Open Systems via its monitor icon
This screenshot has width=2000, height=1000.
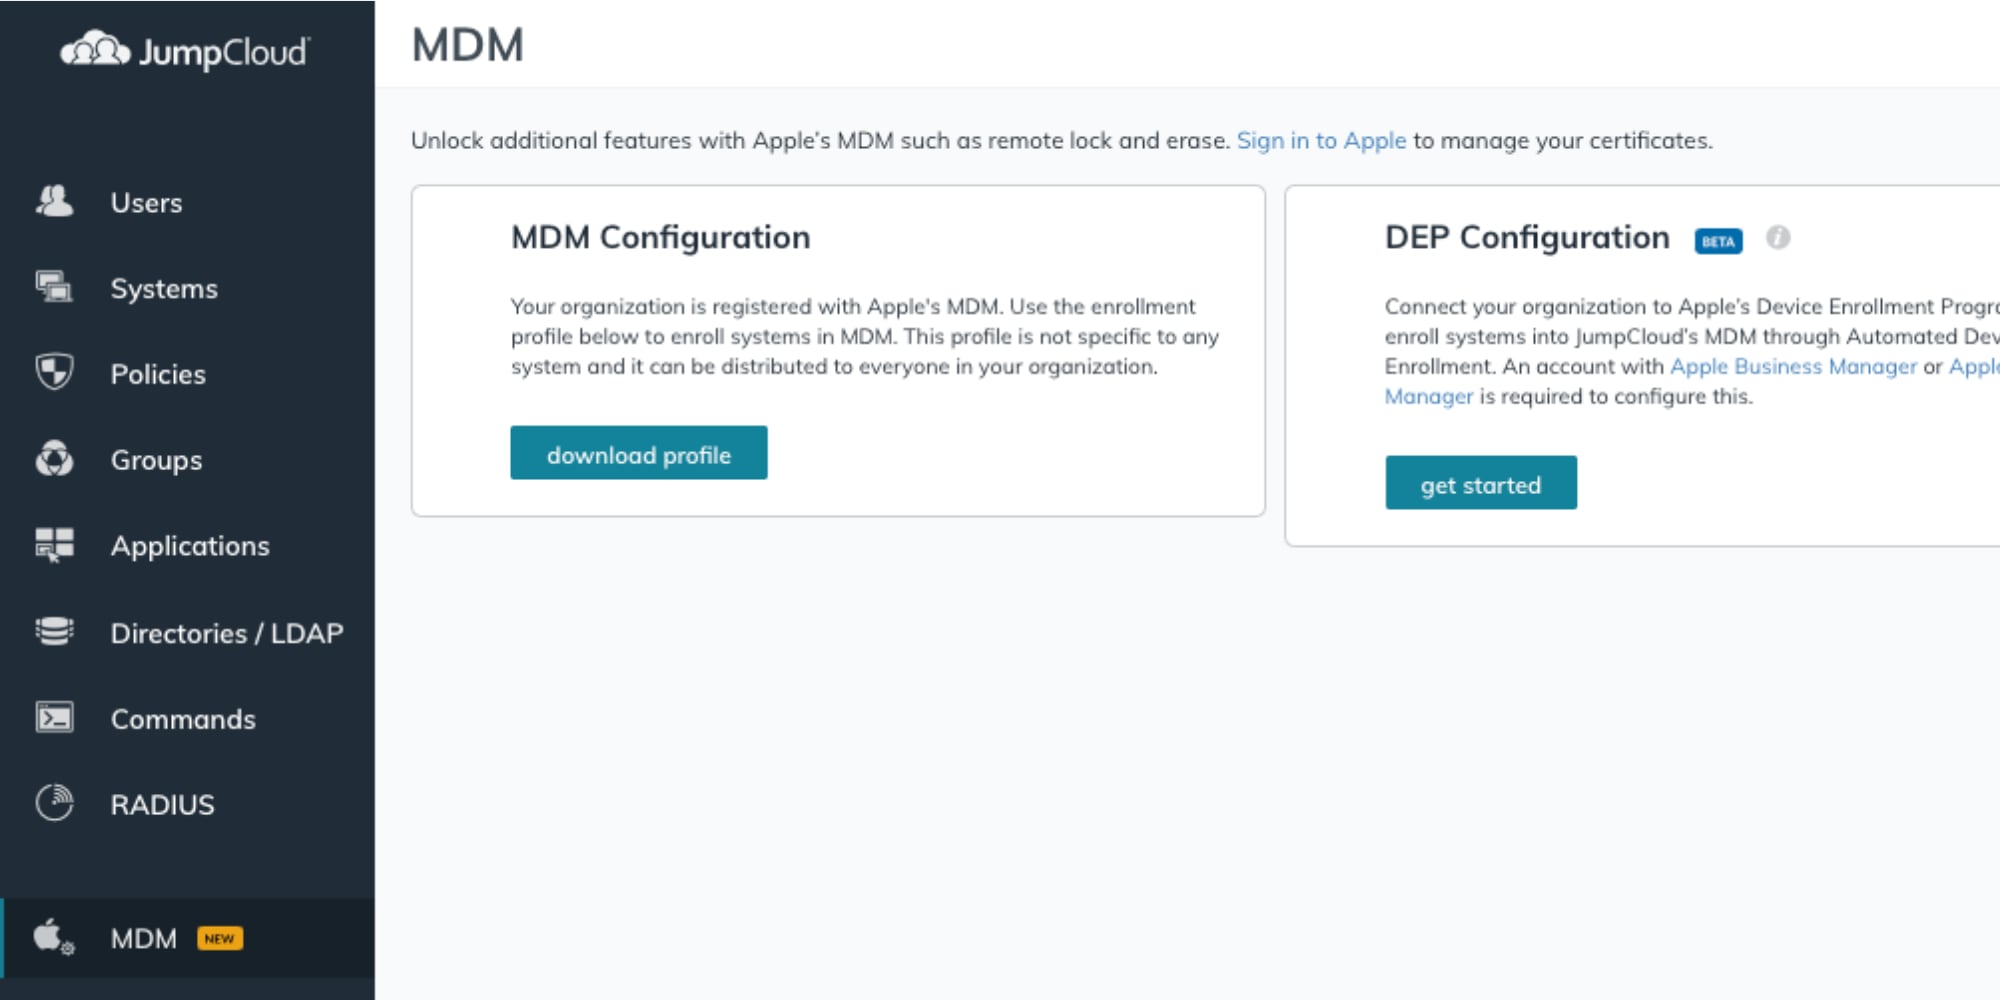point(54,288)
